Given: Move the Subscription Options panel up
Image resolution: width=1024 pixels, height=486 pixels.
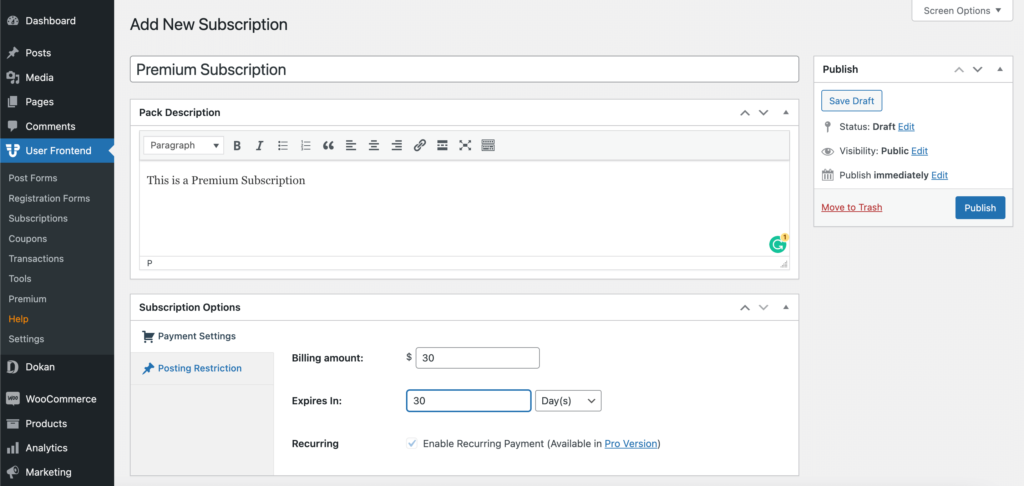Looking at the screenshot, I should (744, 307).
